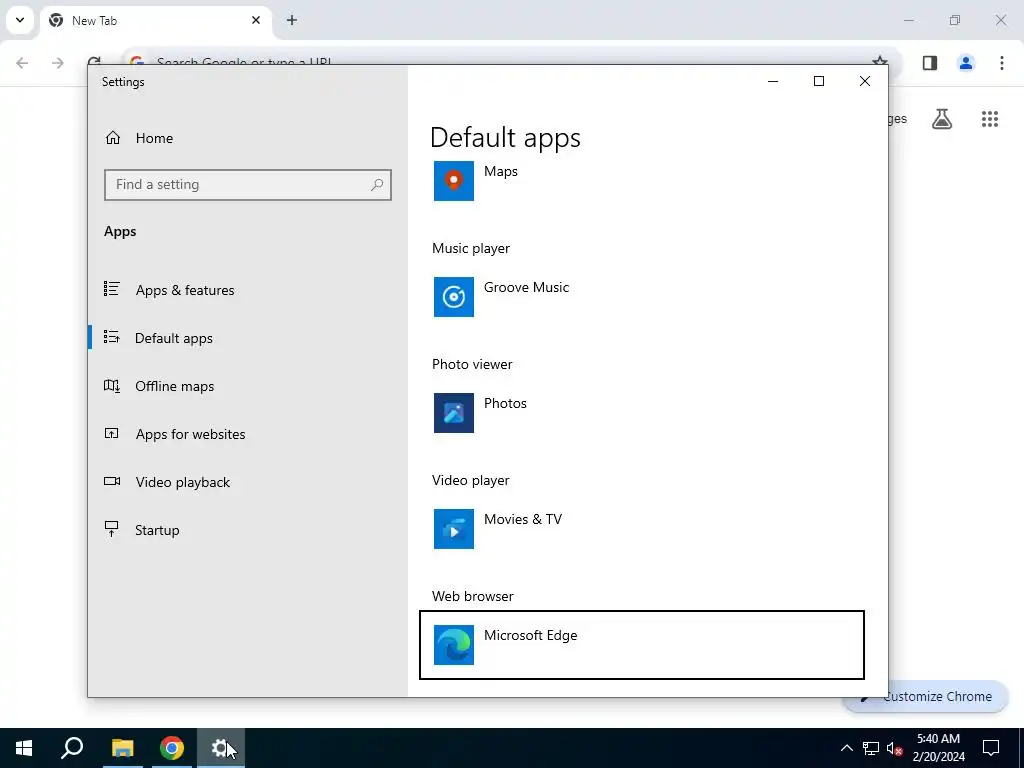This screenshot has width=1024, height=768.
Task: Change default Music player Groove Music
Action: click(641, 297)
